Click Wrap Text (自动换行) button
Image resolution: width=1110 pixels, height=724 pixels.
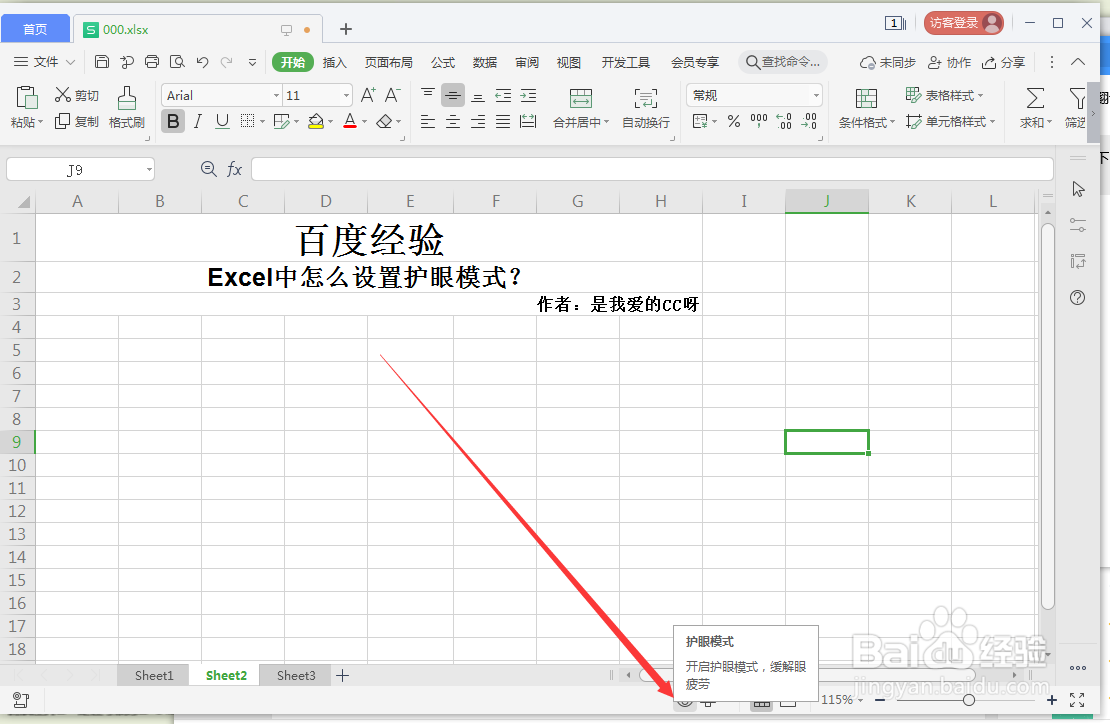click(x=646, y=108)
